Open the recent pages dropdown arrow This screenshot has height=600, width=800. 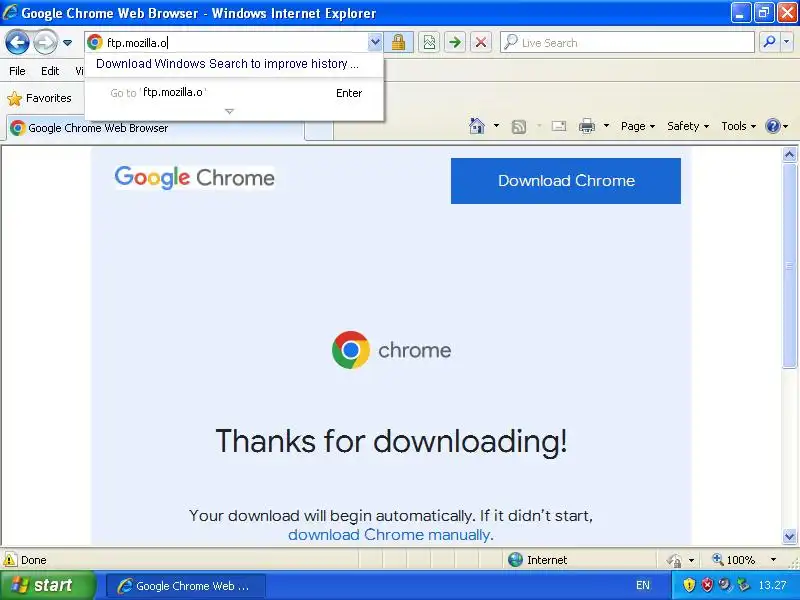67,43
